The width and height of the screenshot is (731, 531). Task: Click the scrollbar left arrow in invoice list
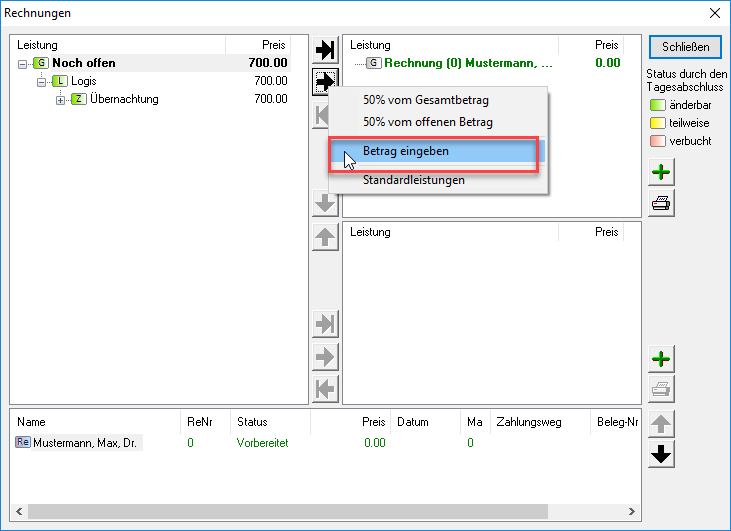[19, 511]
